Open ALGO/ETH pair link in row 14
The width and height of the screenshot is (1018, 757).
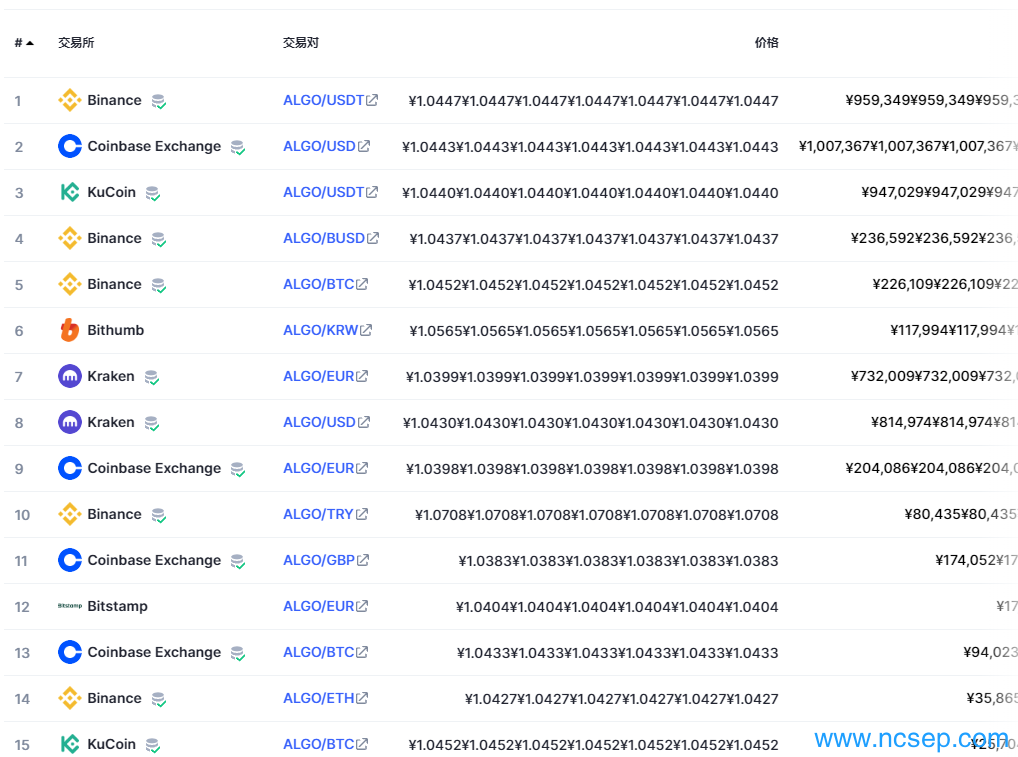tap(325, 699)
